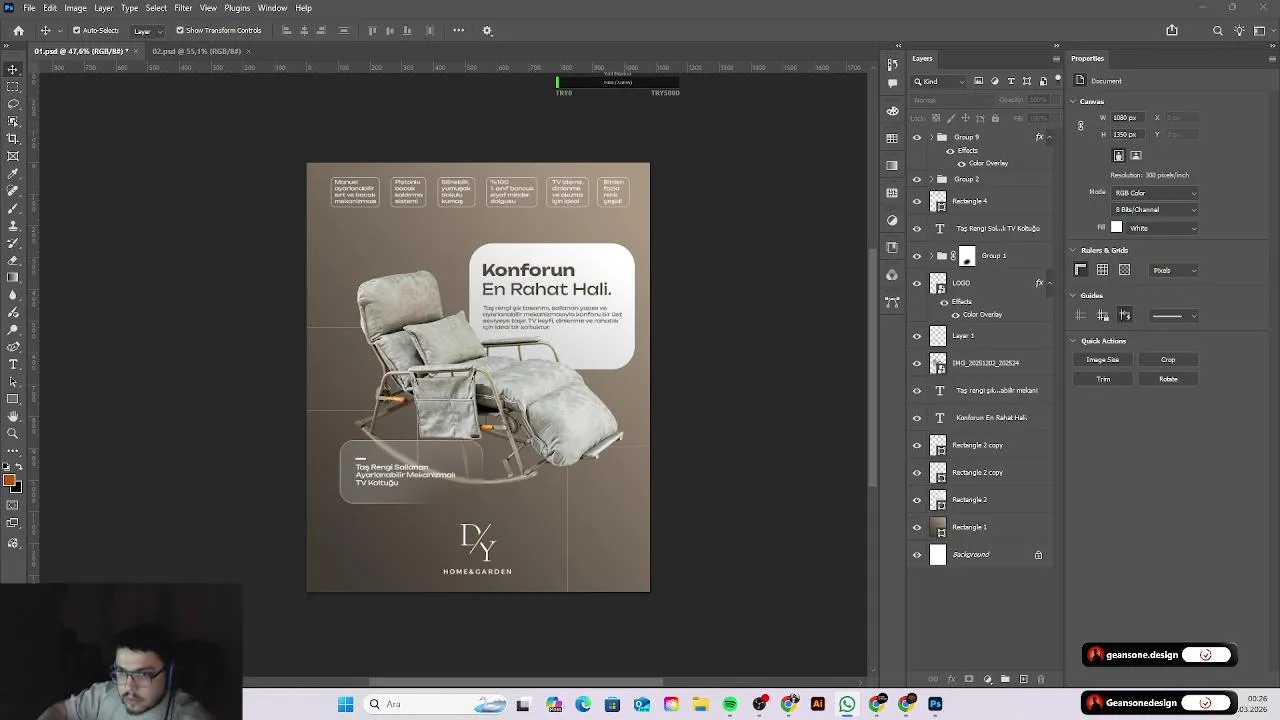Click the Trim quick action button
Screen dimensions: 1280x720
point(1103,380)
